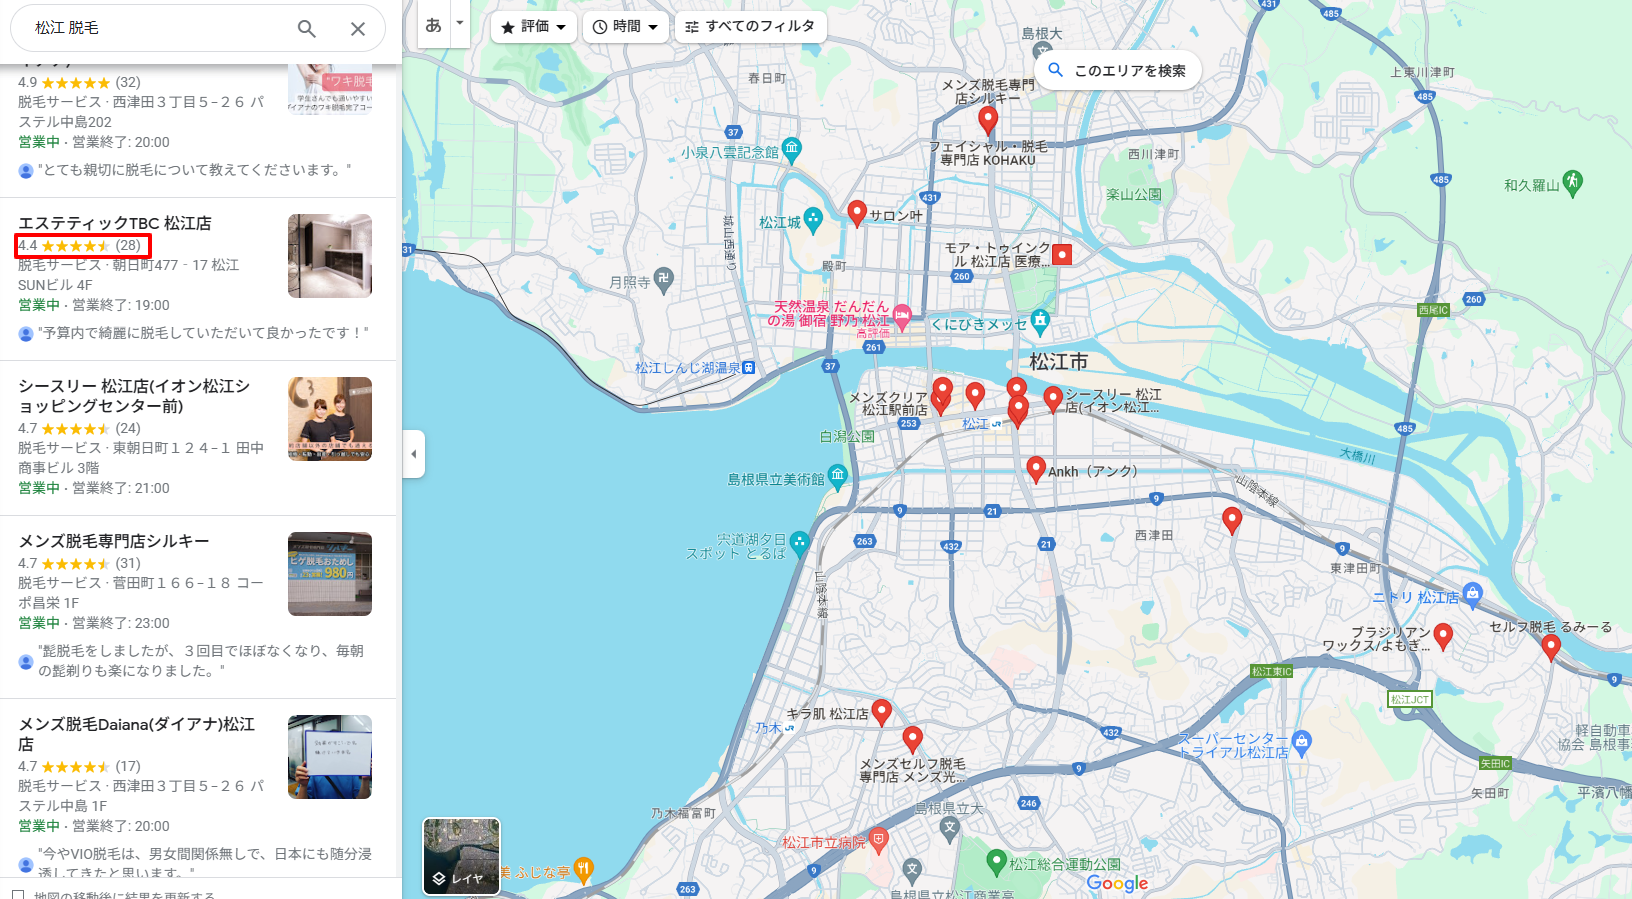Click the 松江しんじ湖温泉 station icon
Screen dimensions: 1632x899
tap(749, 368)
